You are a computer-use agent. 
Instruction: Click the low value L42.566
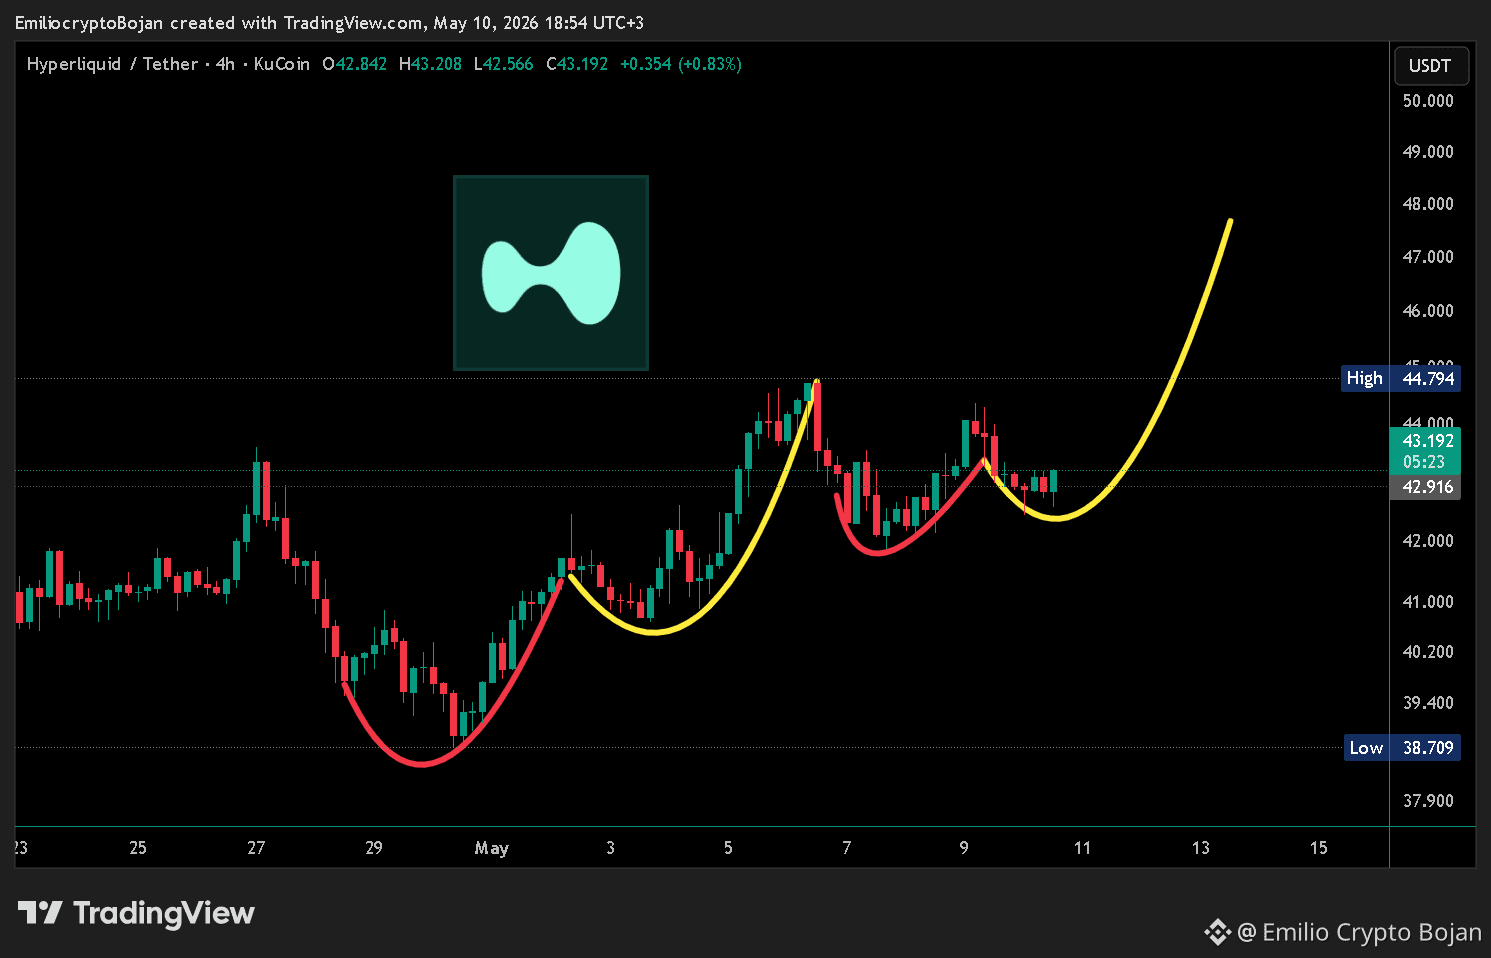(503, 64)
